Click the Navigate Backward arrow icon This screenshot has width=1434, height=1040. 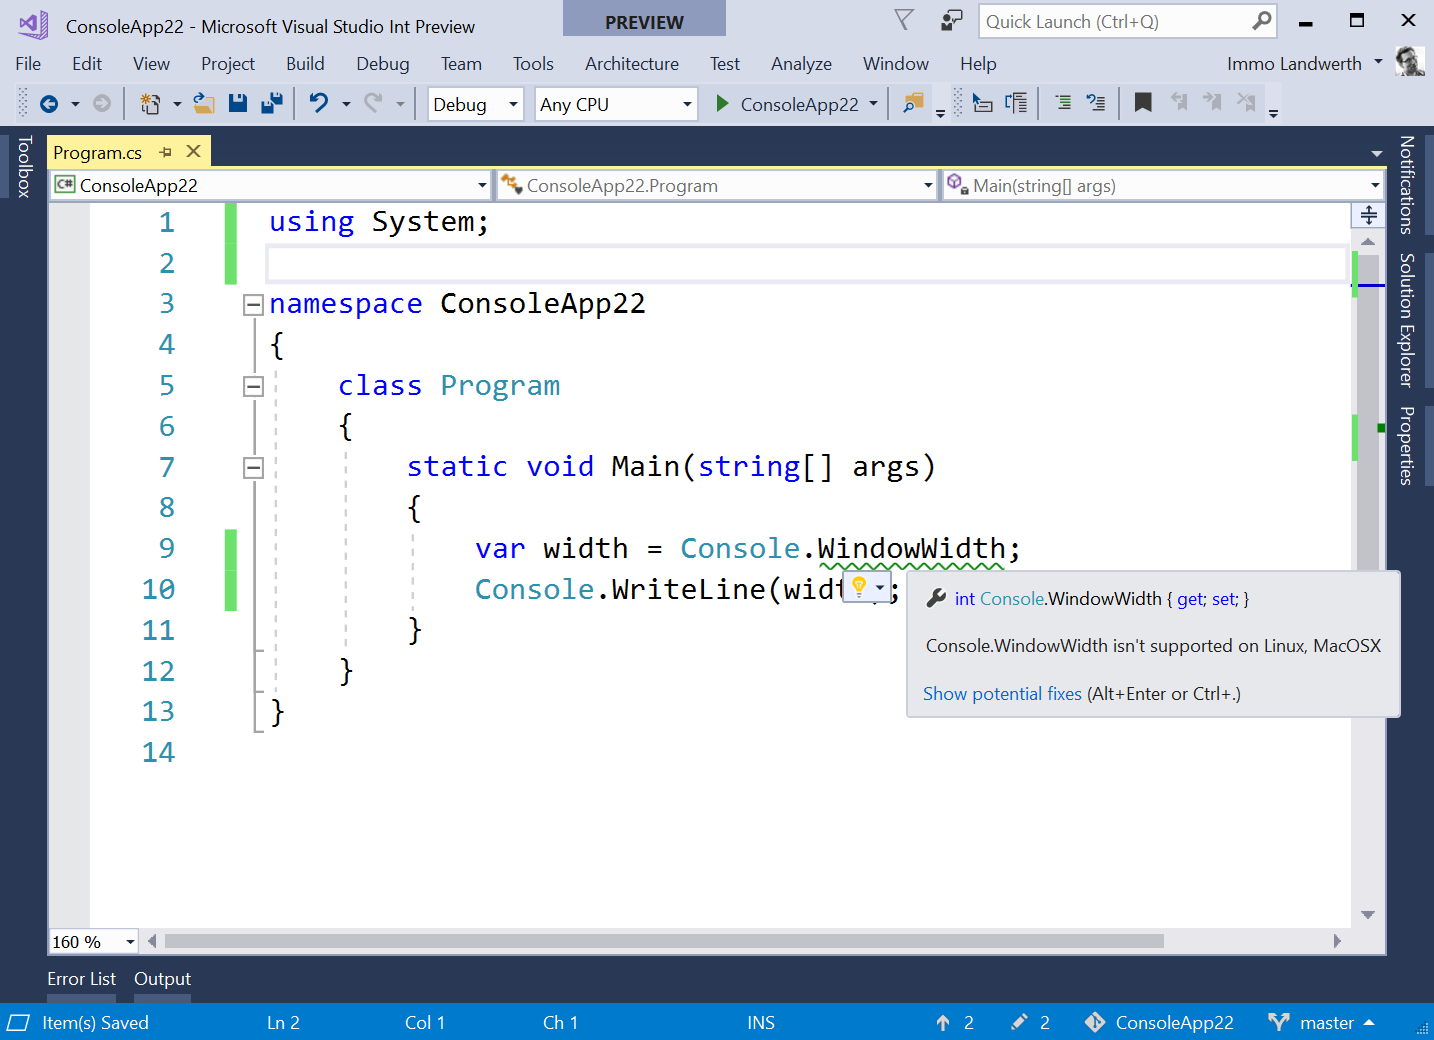48,104
